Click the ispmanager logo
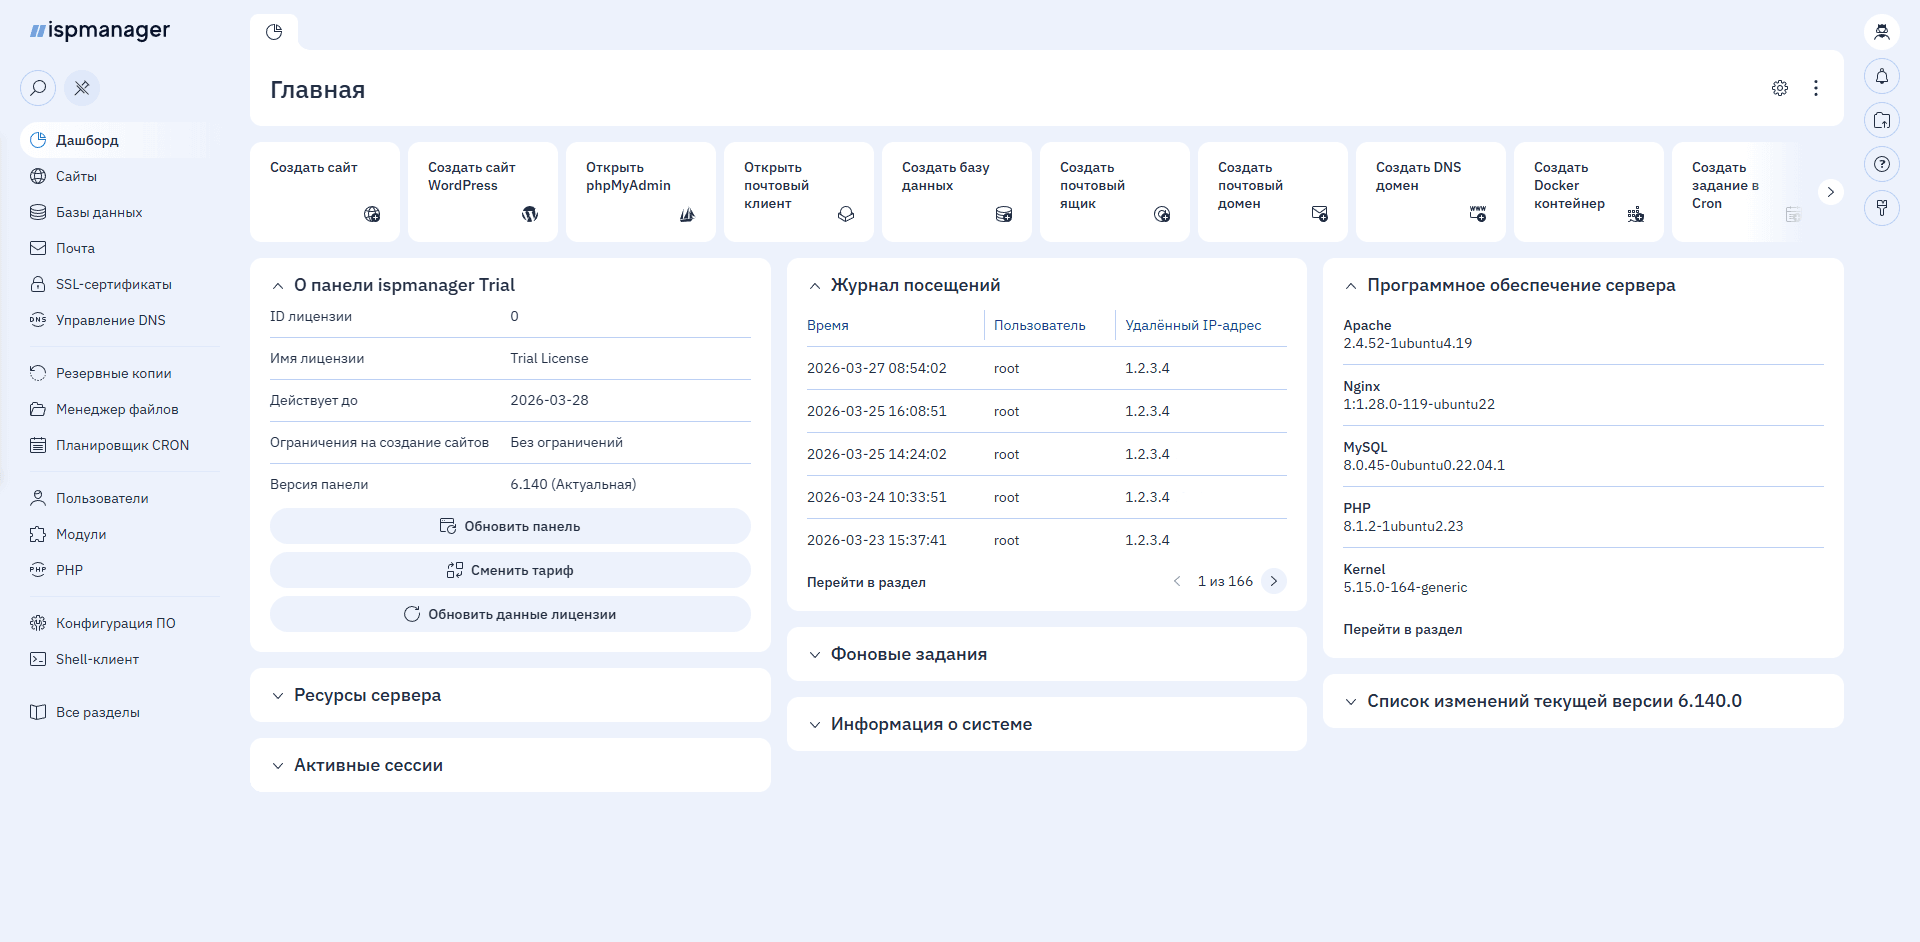The height and width of the screenshot is (942, 1920). click(x=100, y=30)
